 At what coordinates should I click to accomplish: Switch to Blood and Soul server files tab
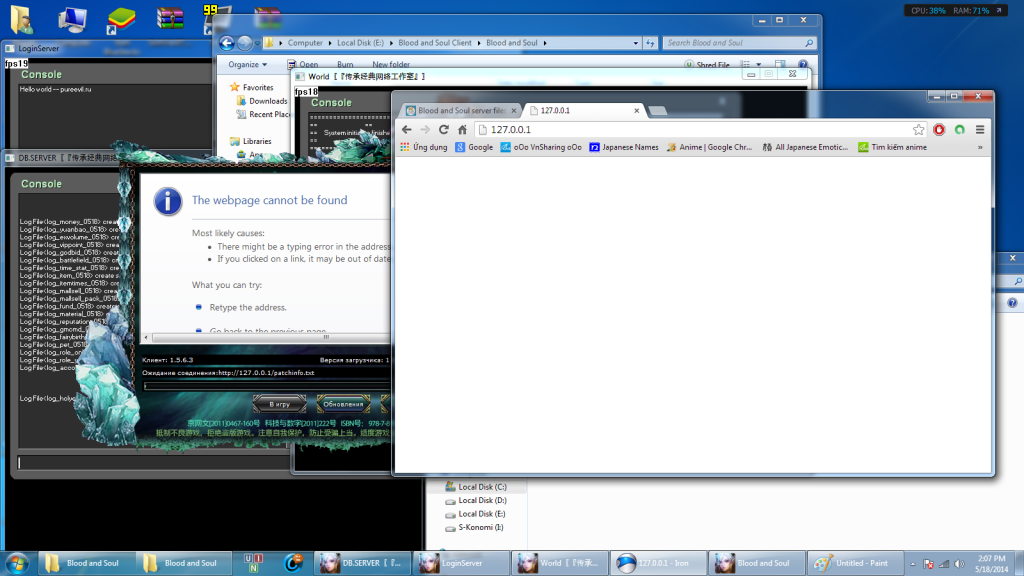click(x=461, y=110)
